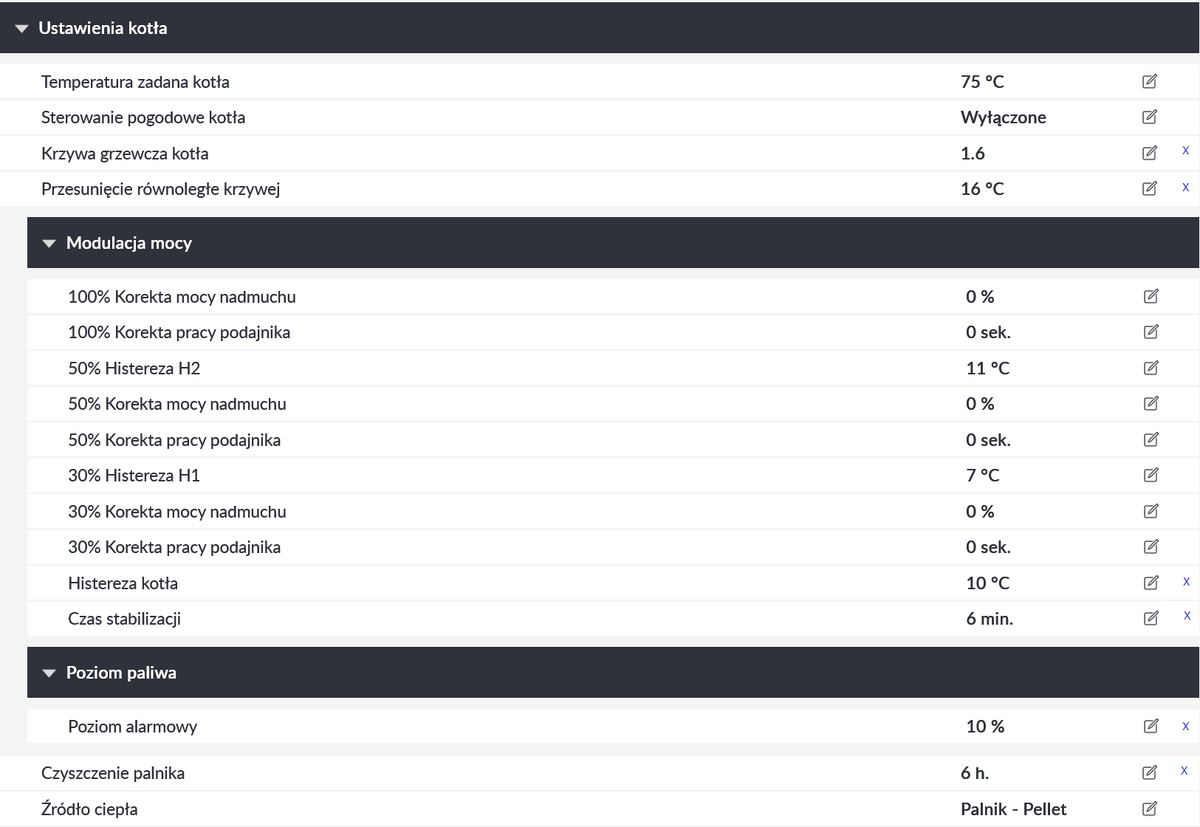The image size is (1200, 827).
Task: Click edit icon for Temperatura zadana kotła
Action: [1149, 82]
